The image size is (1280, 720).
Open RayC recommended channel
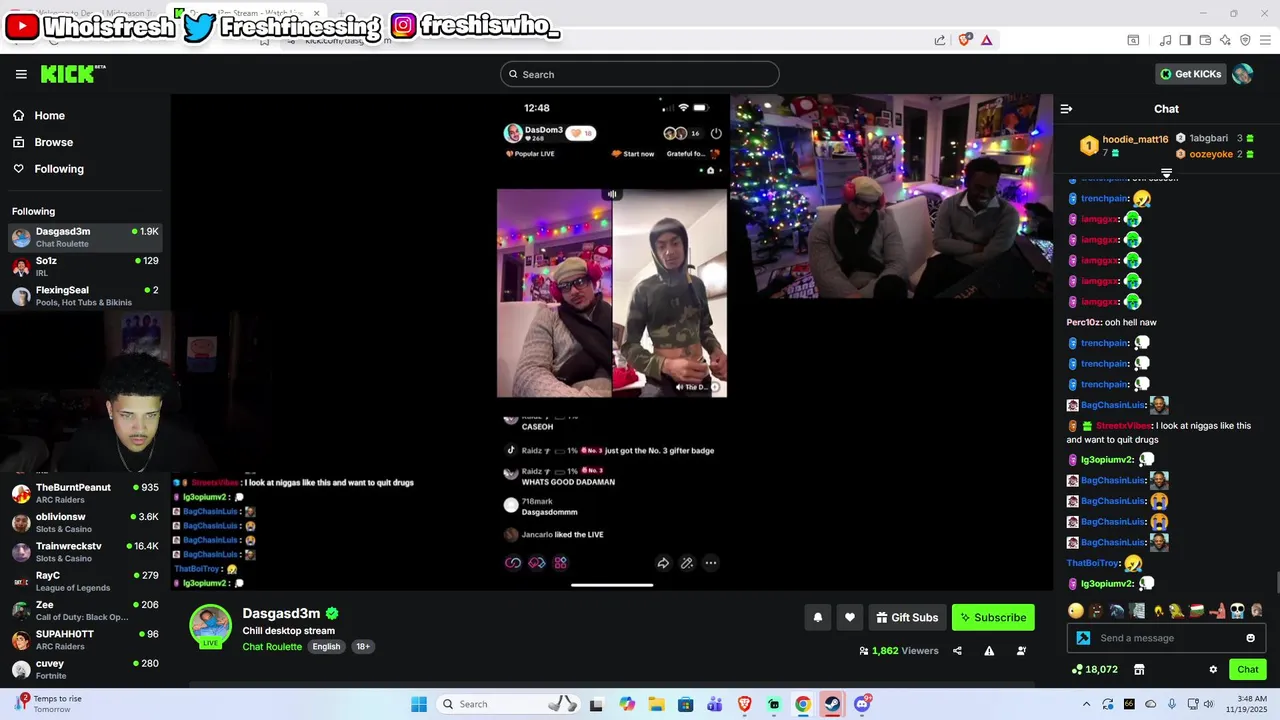point(85,581)
